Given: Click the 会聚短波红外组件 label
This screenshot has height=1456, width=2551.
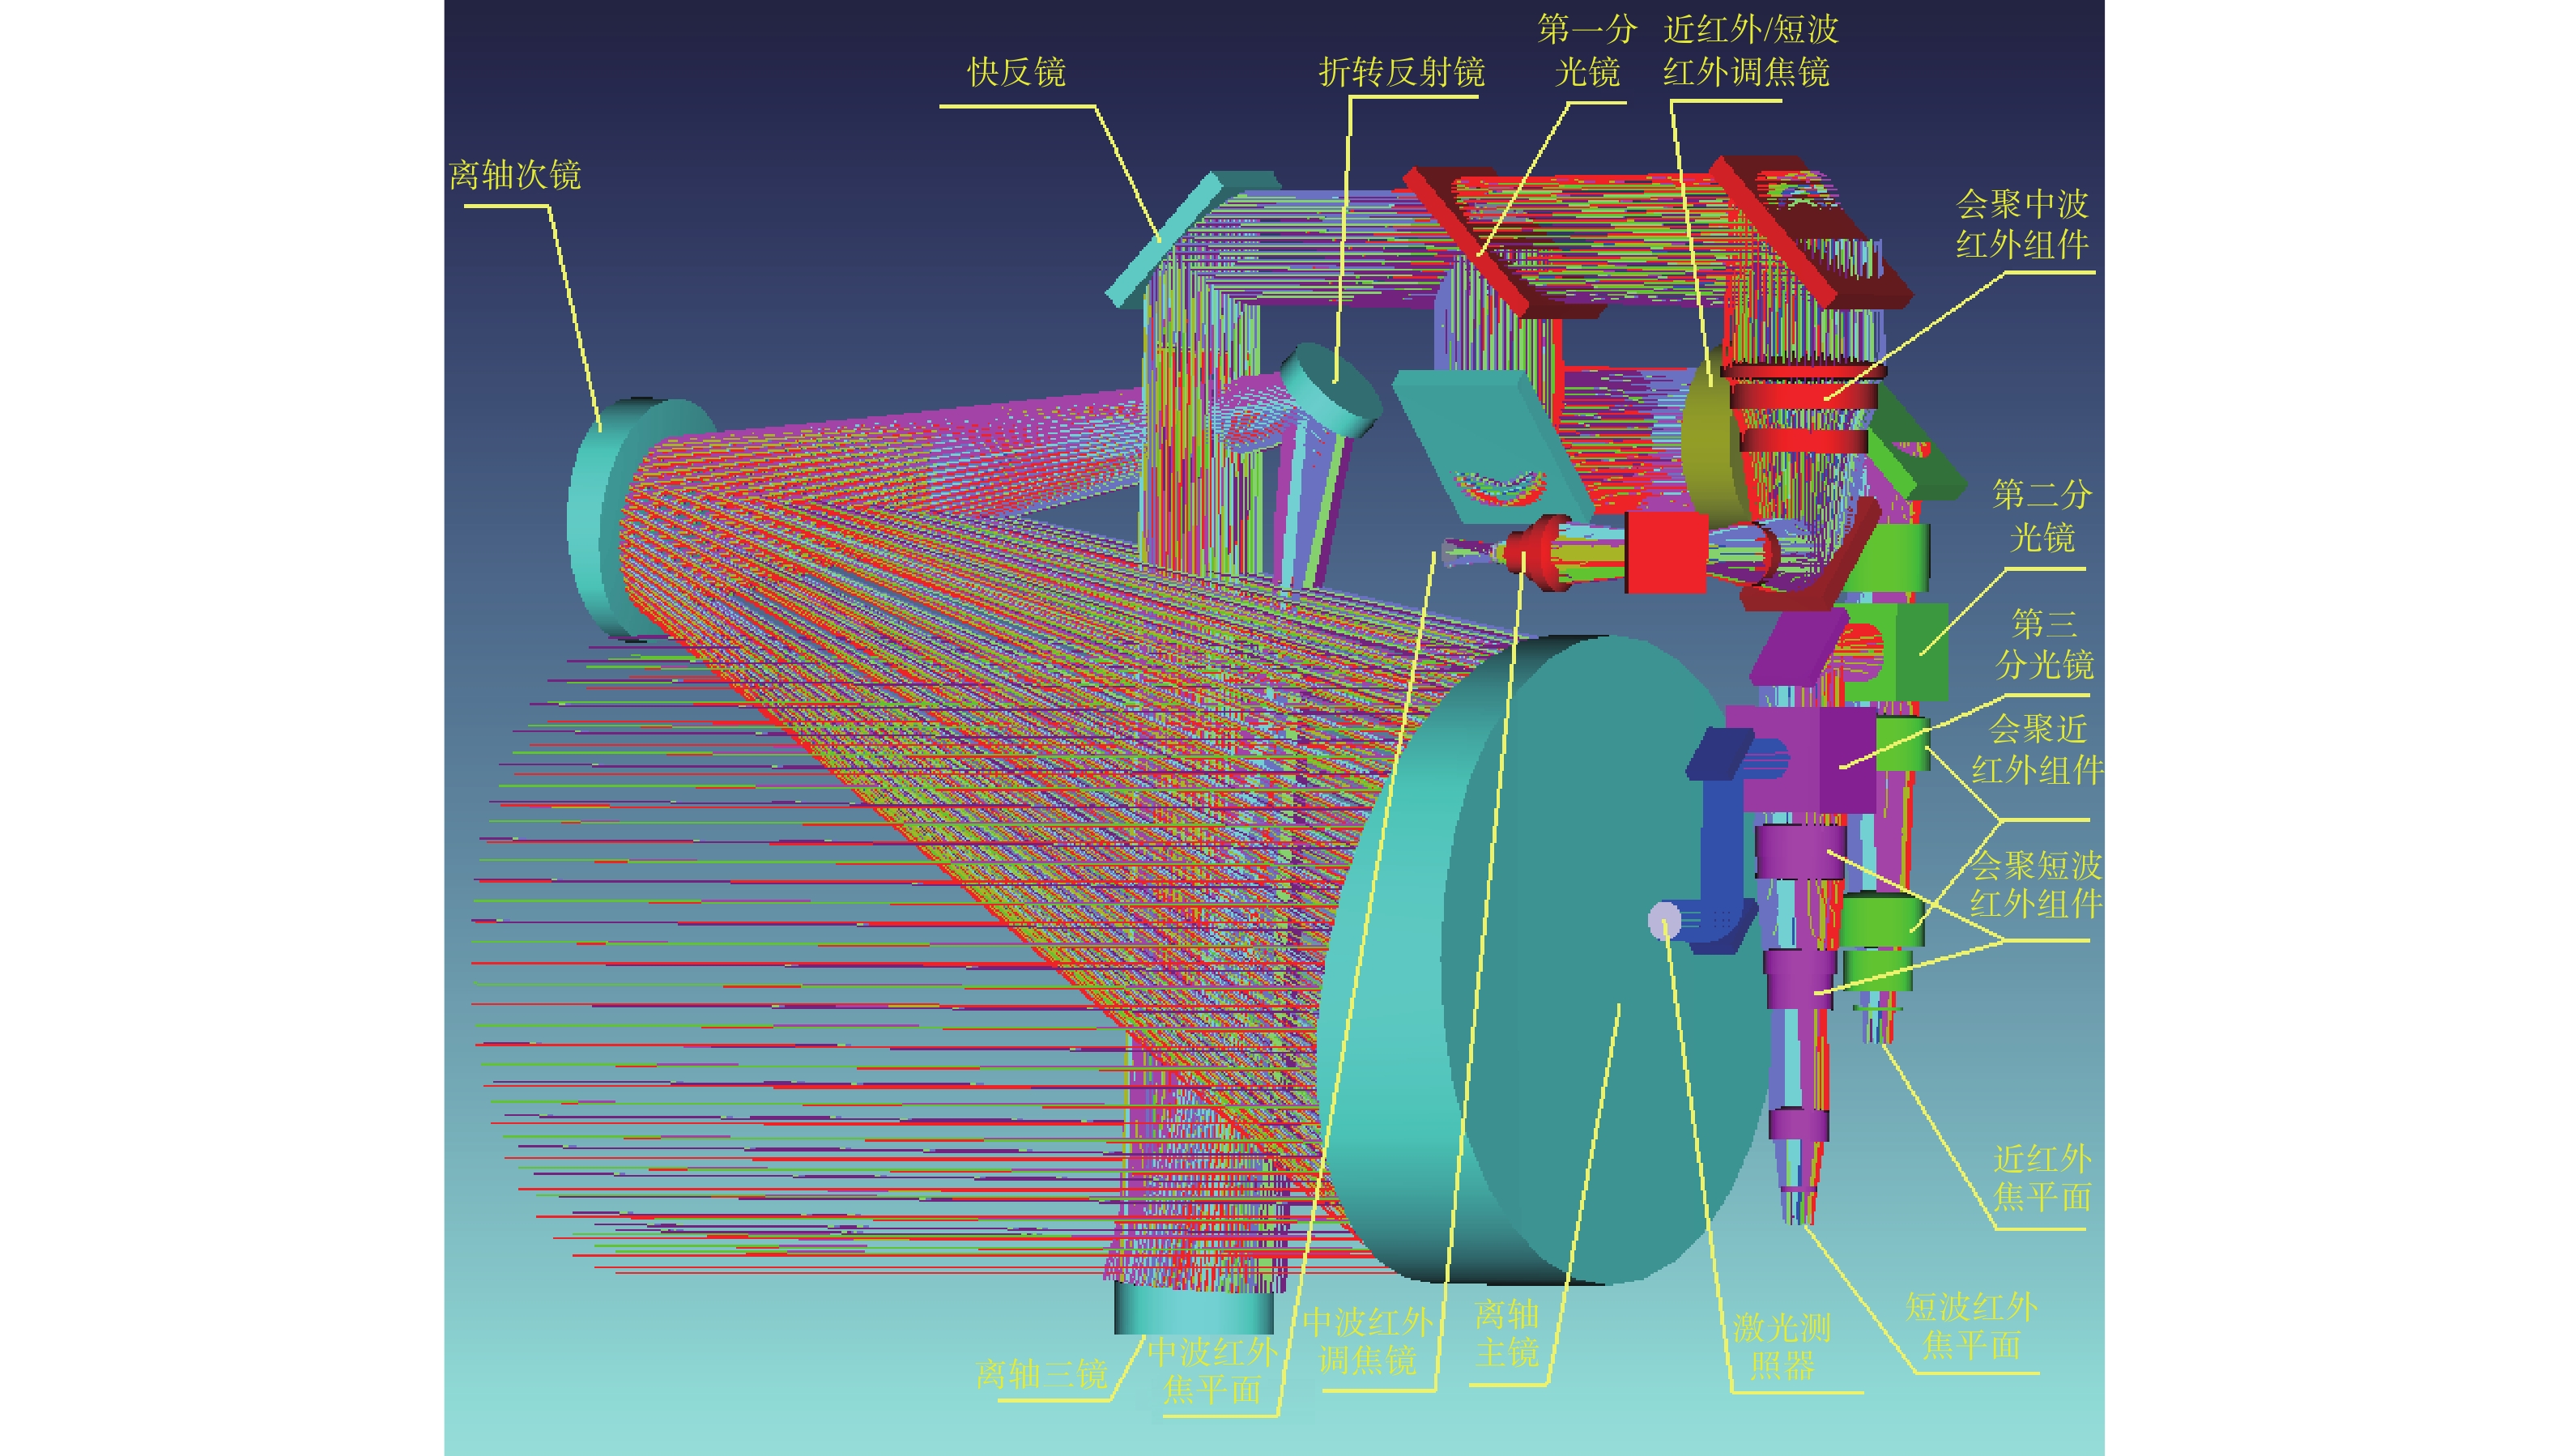Looking at the screenshot, I should [x=2035, y=884].
